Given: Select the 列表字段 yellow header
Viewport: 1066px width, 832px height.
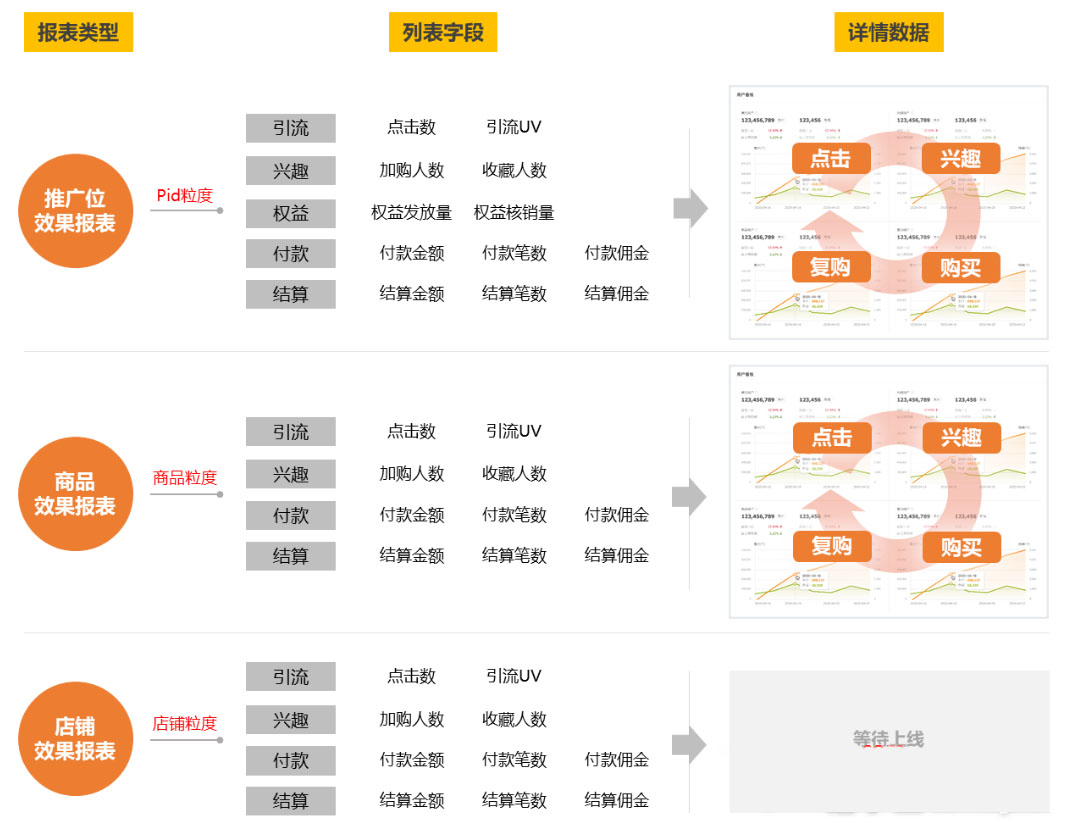Looking at the screenshot, I should pyautogui.click(x=443, y=32).
